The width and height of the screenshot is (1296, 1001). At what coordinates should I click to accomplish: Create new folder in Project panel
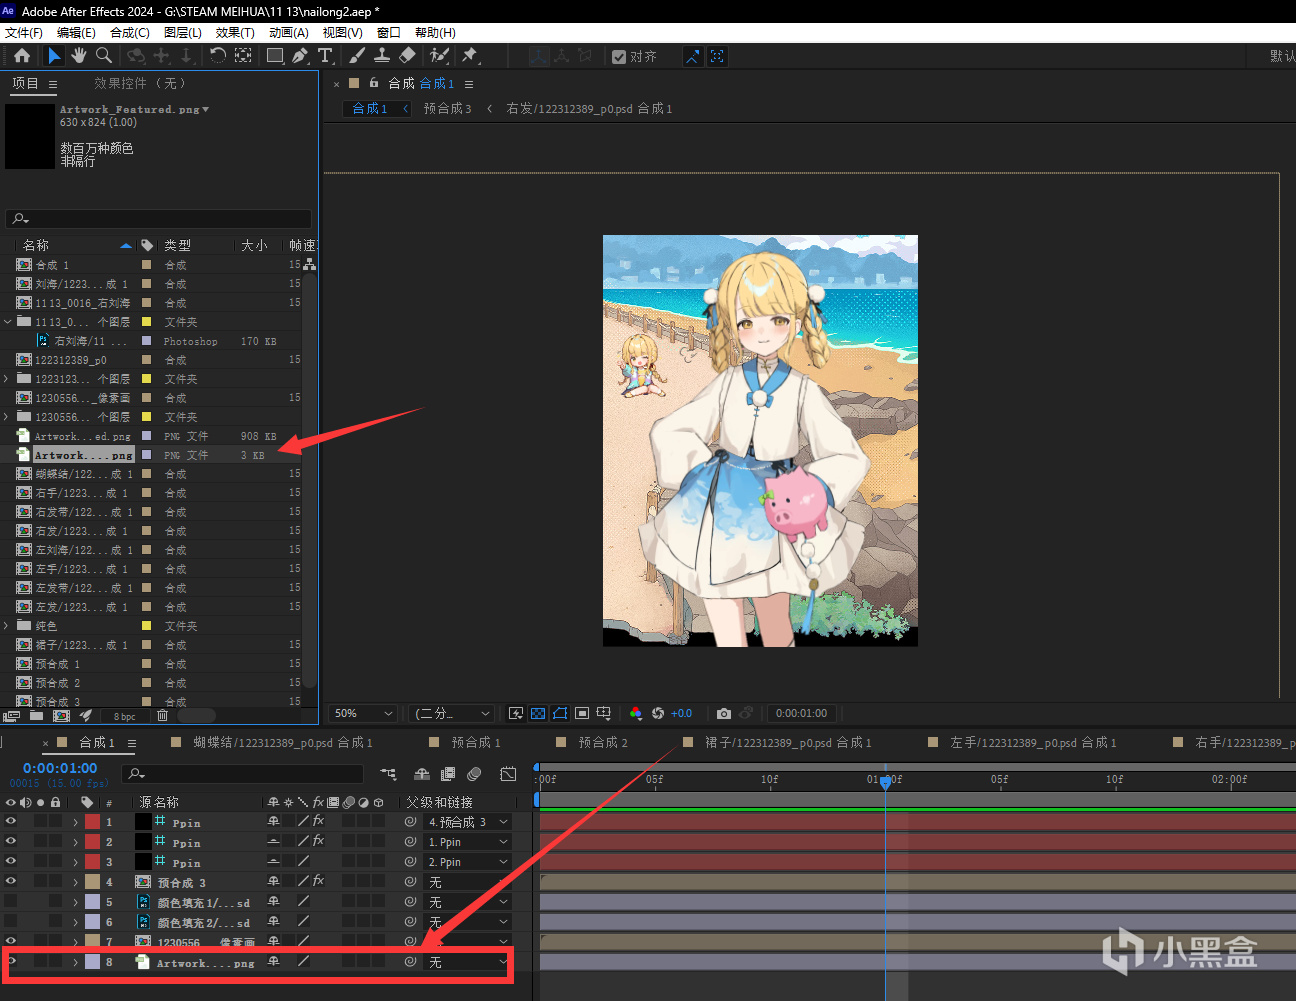(x=37, y=716)
